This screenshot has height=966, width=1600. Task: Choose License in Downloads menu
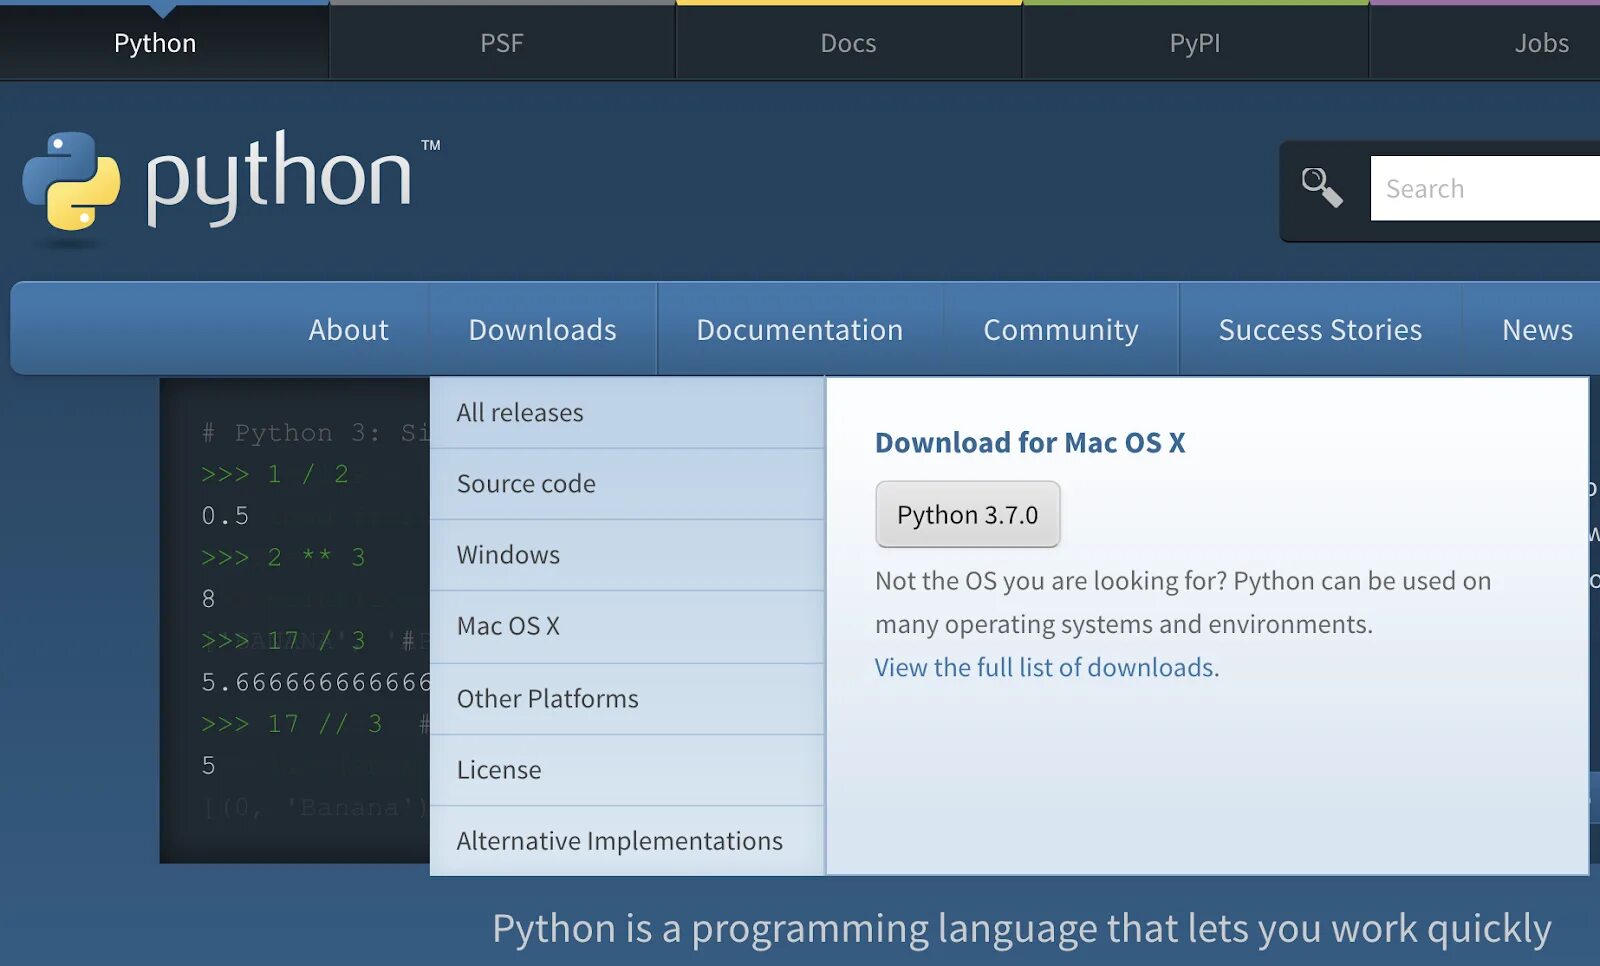pos(627,770)
